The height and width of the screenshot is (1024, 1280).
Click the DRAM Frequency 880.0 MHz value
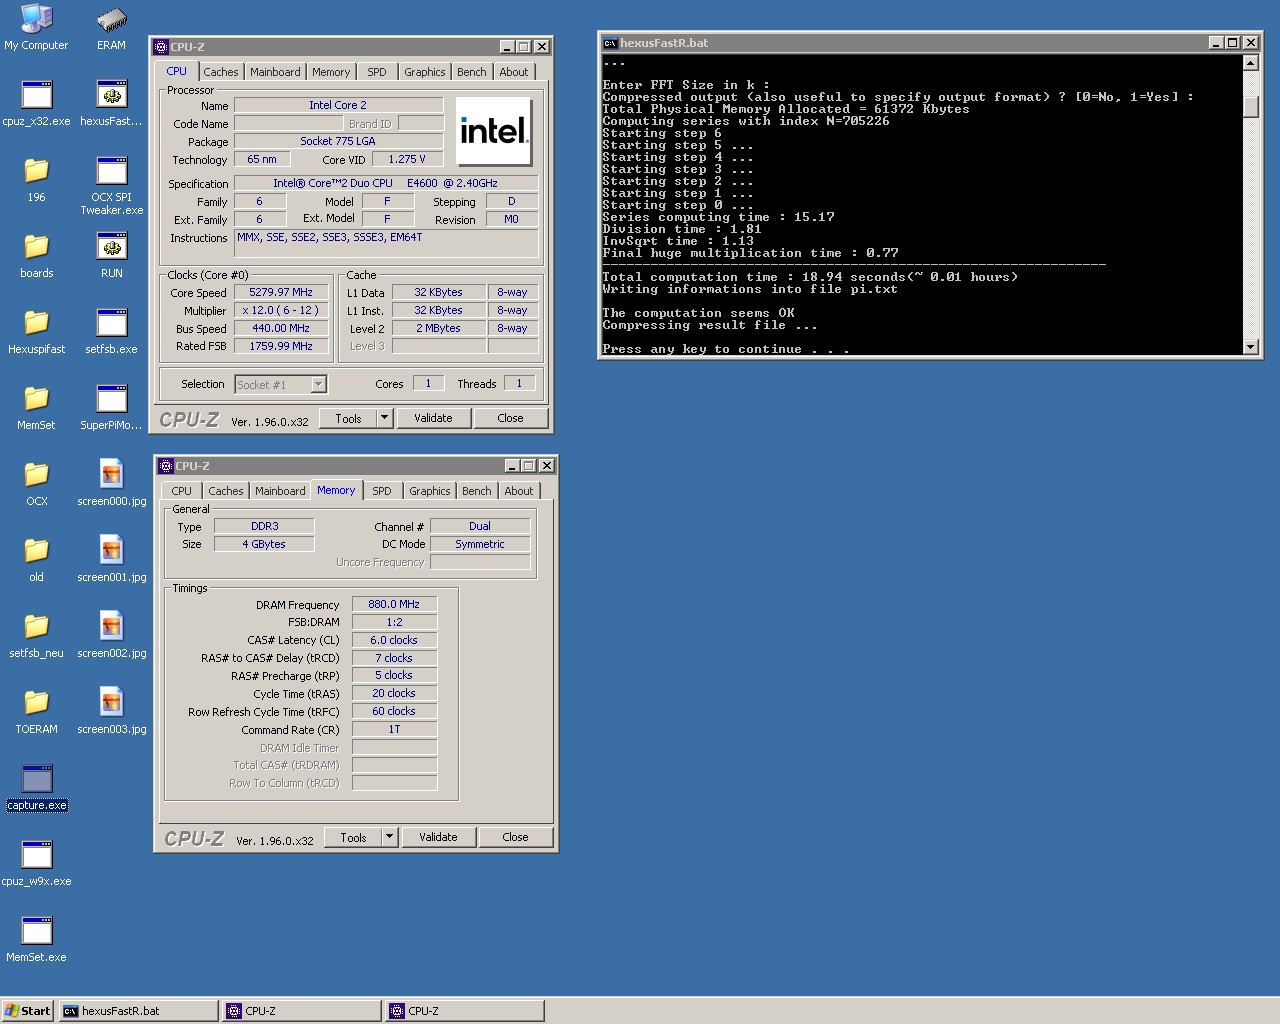(x=394, y=604)
